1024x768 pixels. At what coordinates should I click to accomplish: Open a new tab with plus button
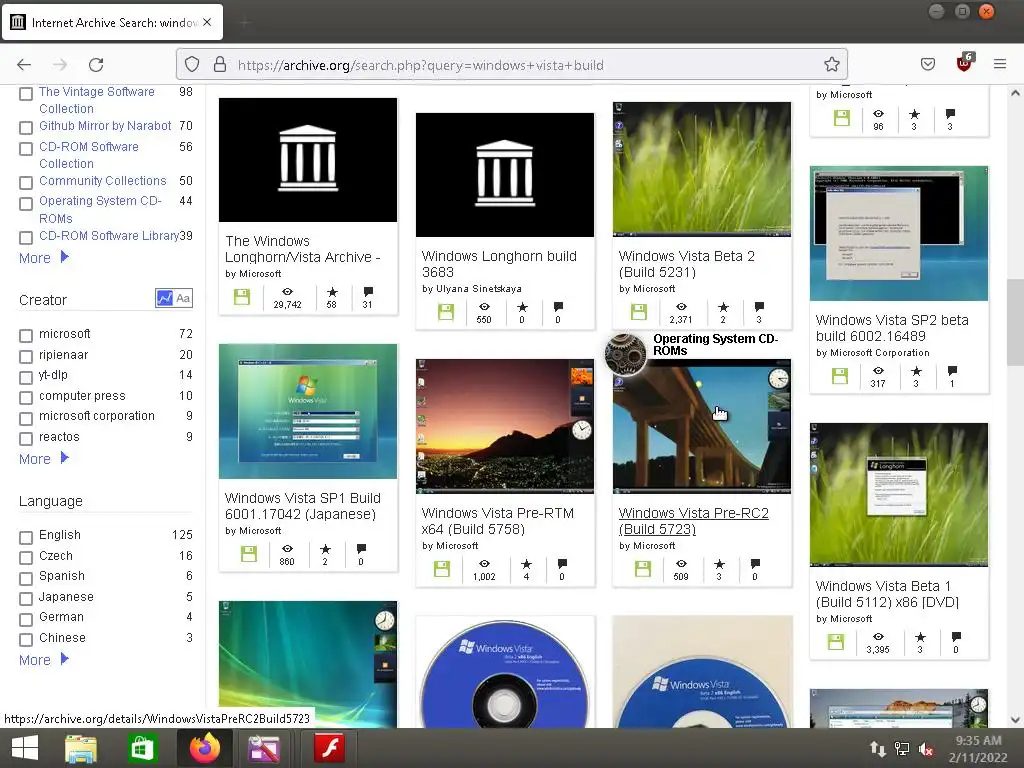click(x=245, y=23)
